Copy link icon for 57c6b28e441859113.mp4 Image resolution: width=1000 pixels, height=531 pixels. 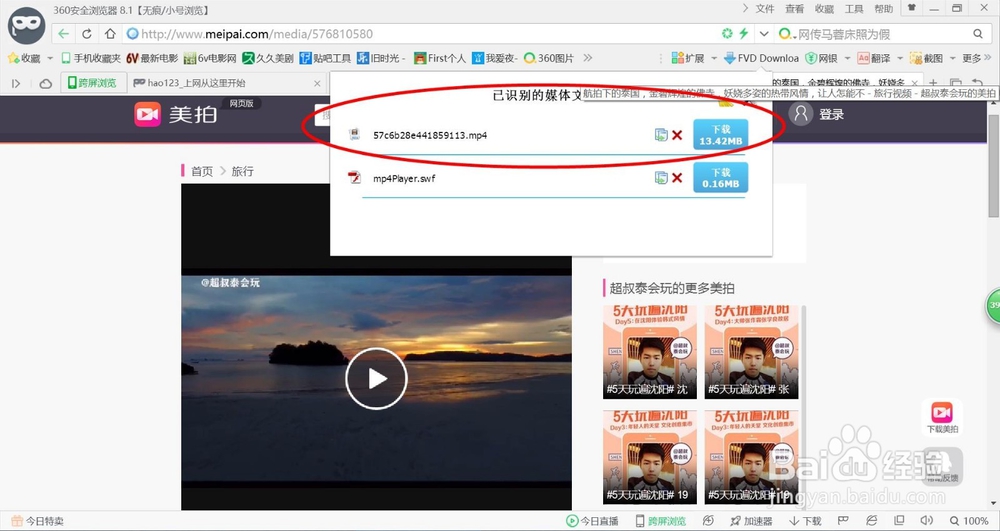point(661,135)
